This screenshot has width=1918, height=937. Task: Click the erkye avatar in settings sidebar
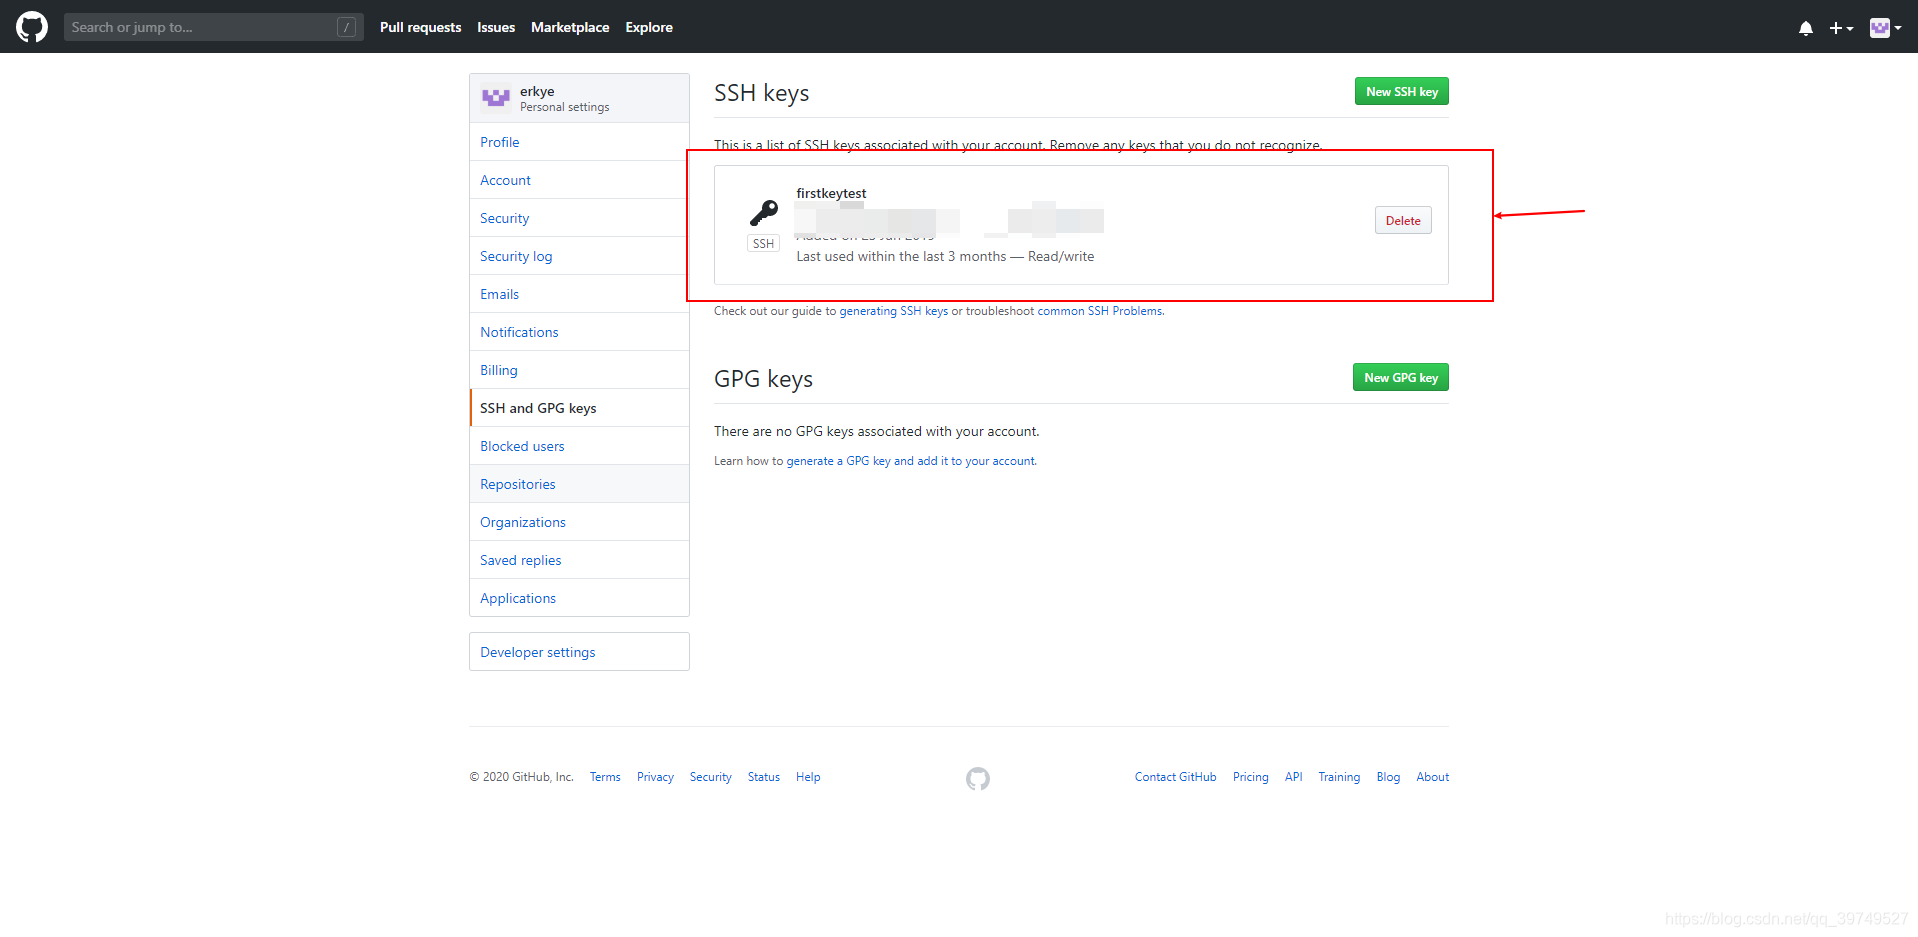point(496,98)
